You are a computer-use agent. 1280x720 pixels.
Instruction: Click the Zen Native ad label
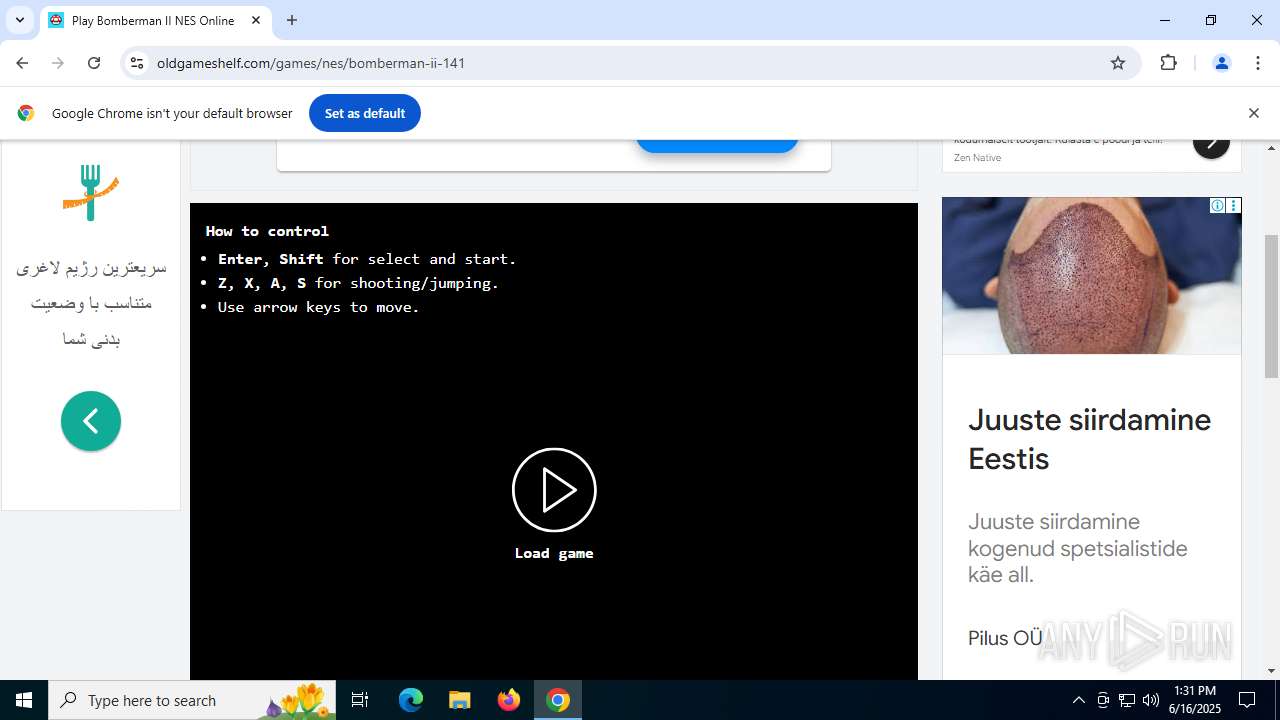click(x=977, y=157)
